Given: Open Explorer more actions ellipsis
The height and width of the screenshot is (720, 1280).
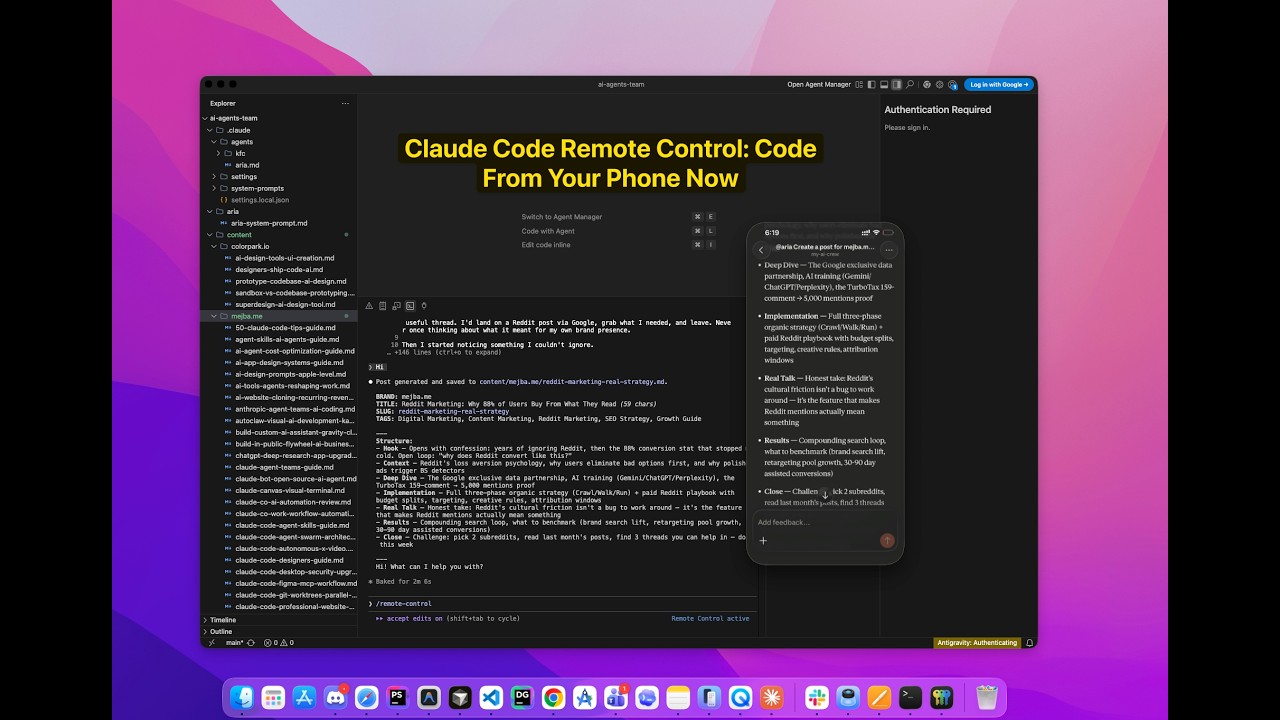Looking at the screenshot, I should pos(346,103).
